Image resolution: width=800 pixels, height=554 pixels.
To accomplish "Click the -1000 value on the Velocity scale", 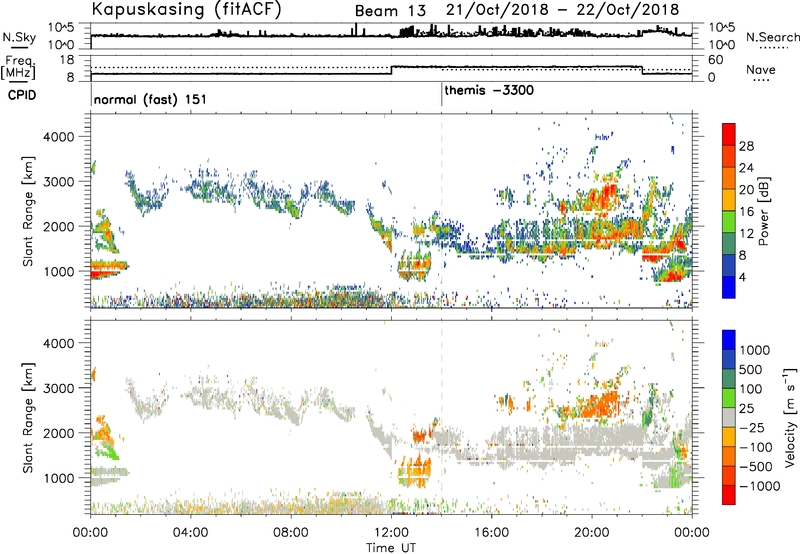I will [x=760, y=486].
